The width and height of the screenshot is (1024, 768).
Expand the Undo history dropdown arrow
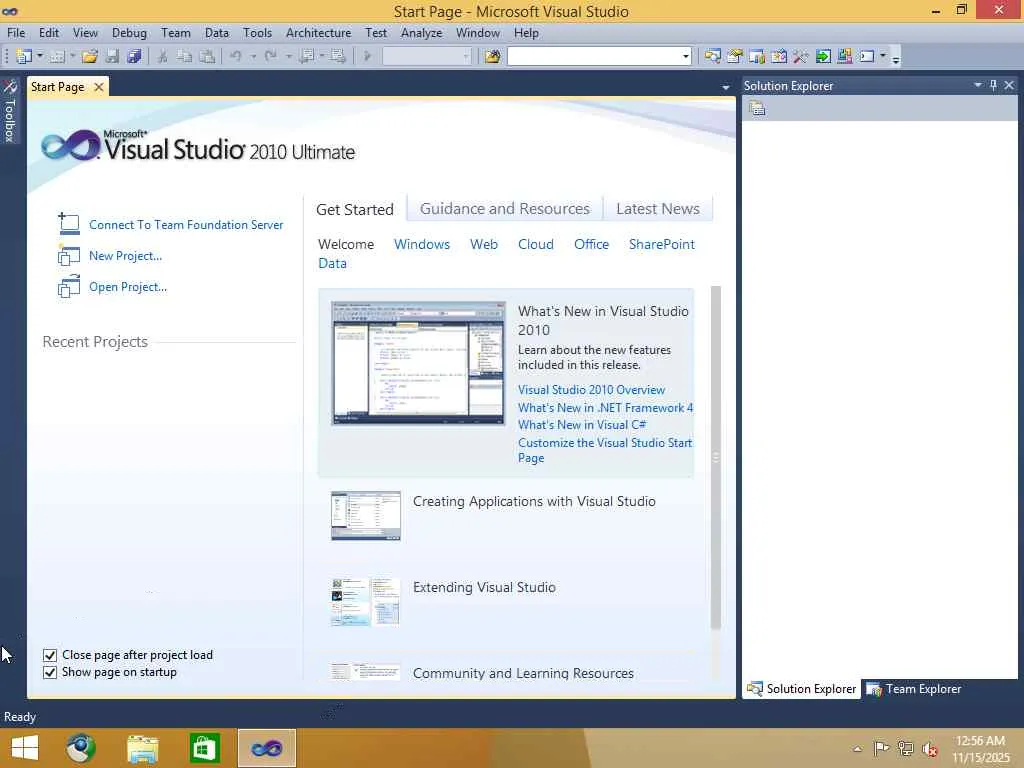[253, 56]
